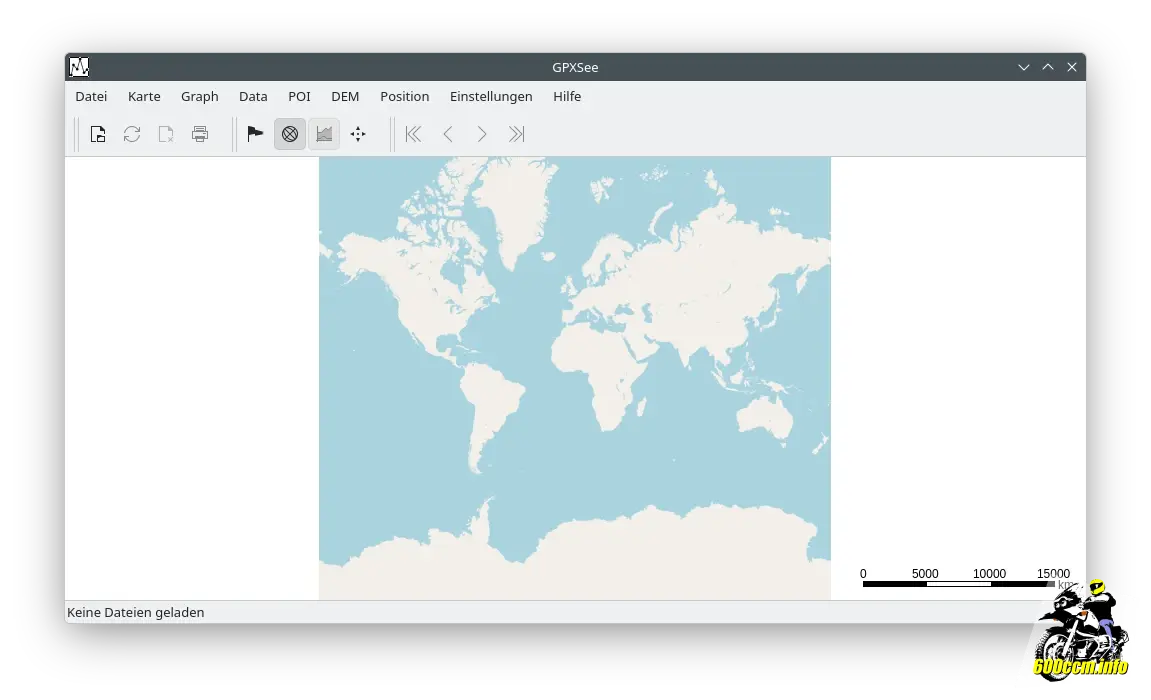Click the show position crosshair icon
This screenshot has height=700, width=1151.
pyautogui.click(x=358, y=134)
